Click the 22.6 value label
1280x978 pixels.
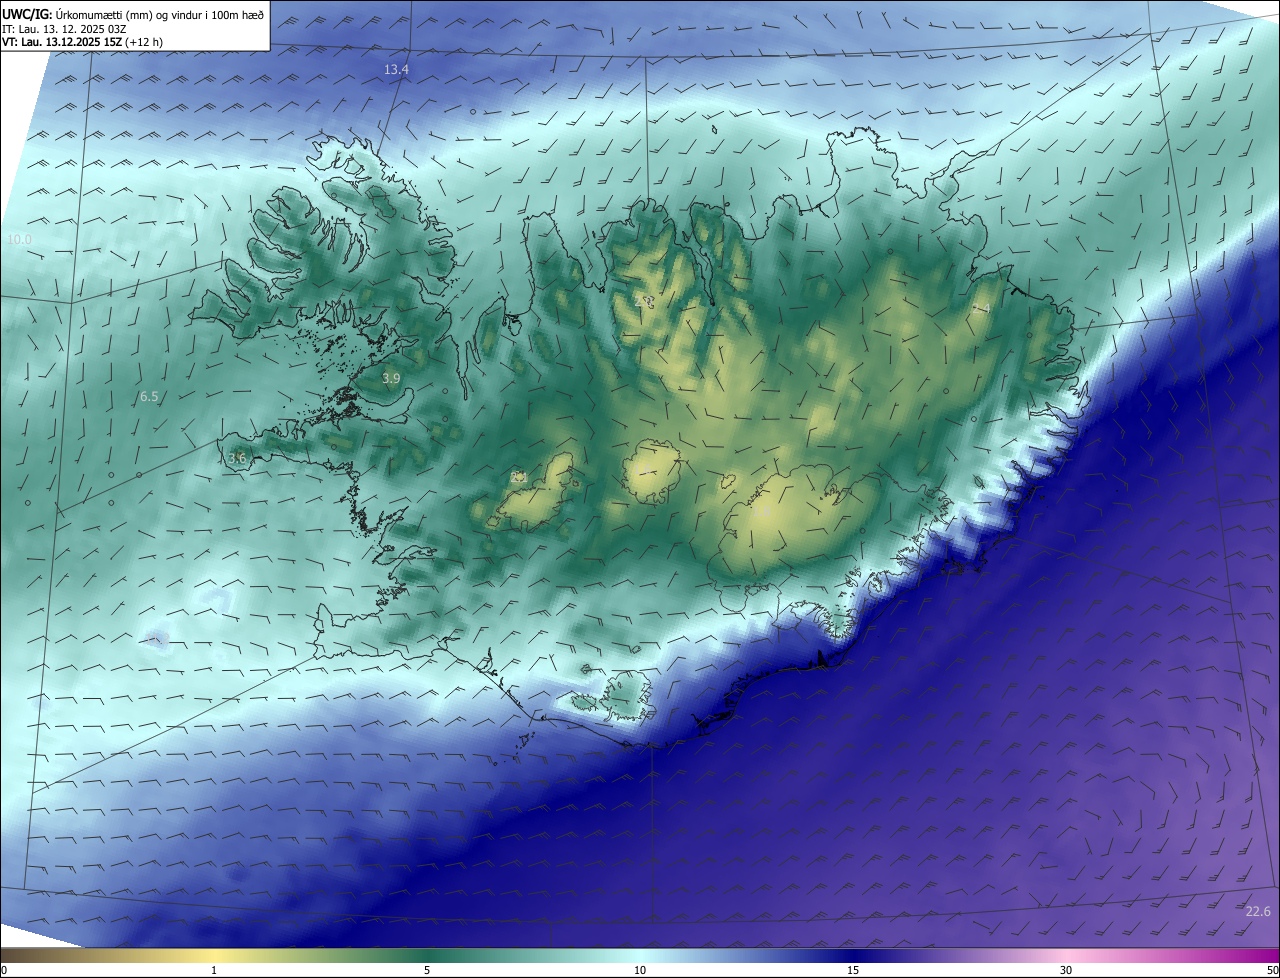click(1258, 911)
